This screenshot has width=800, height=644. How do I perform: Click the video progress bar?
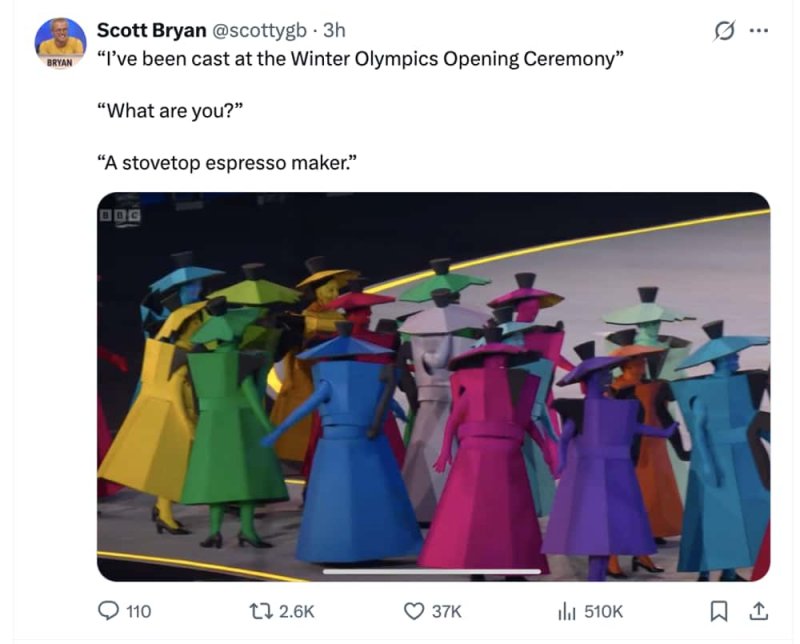pyautogui.click(x=432, y=571)
